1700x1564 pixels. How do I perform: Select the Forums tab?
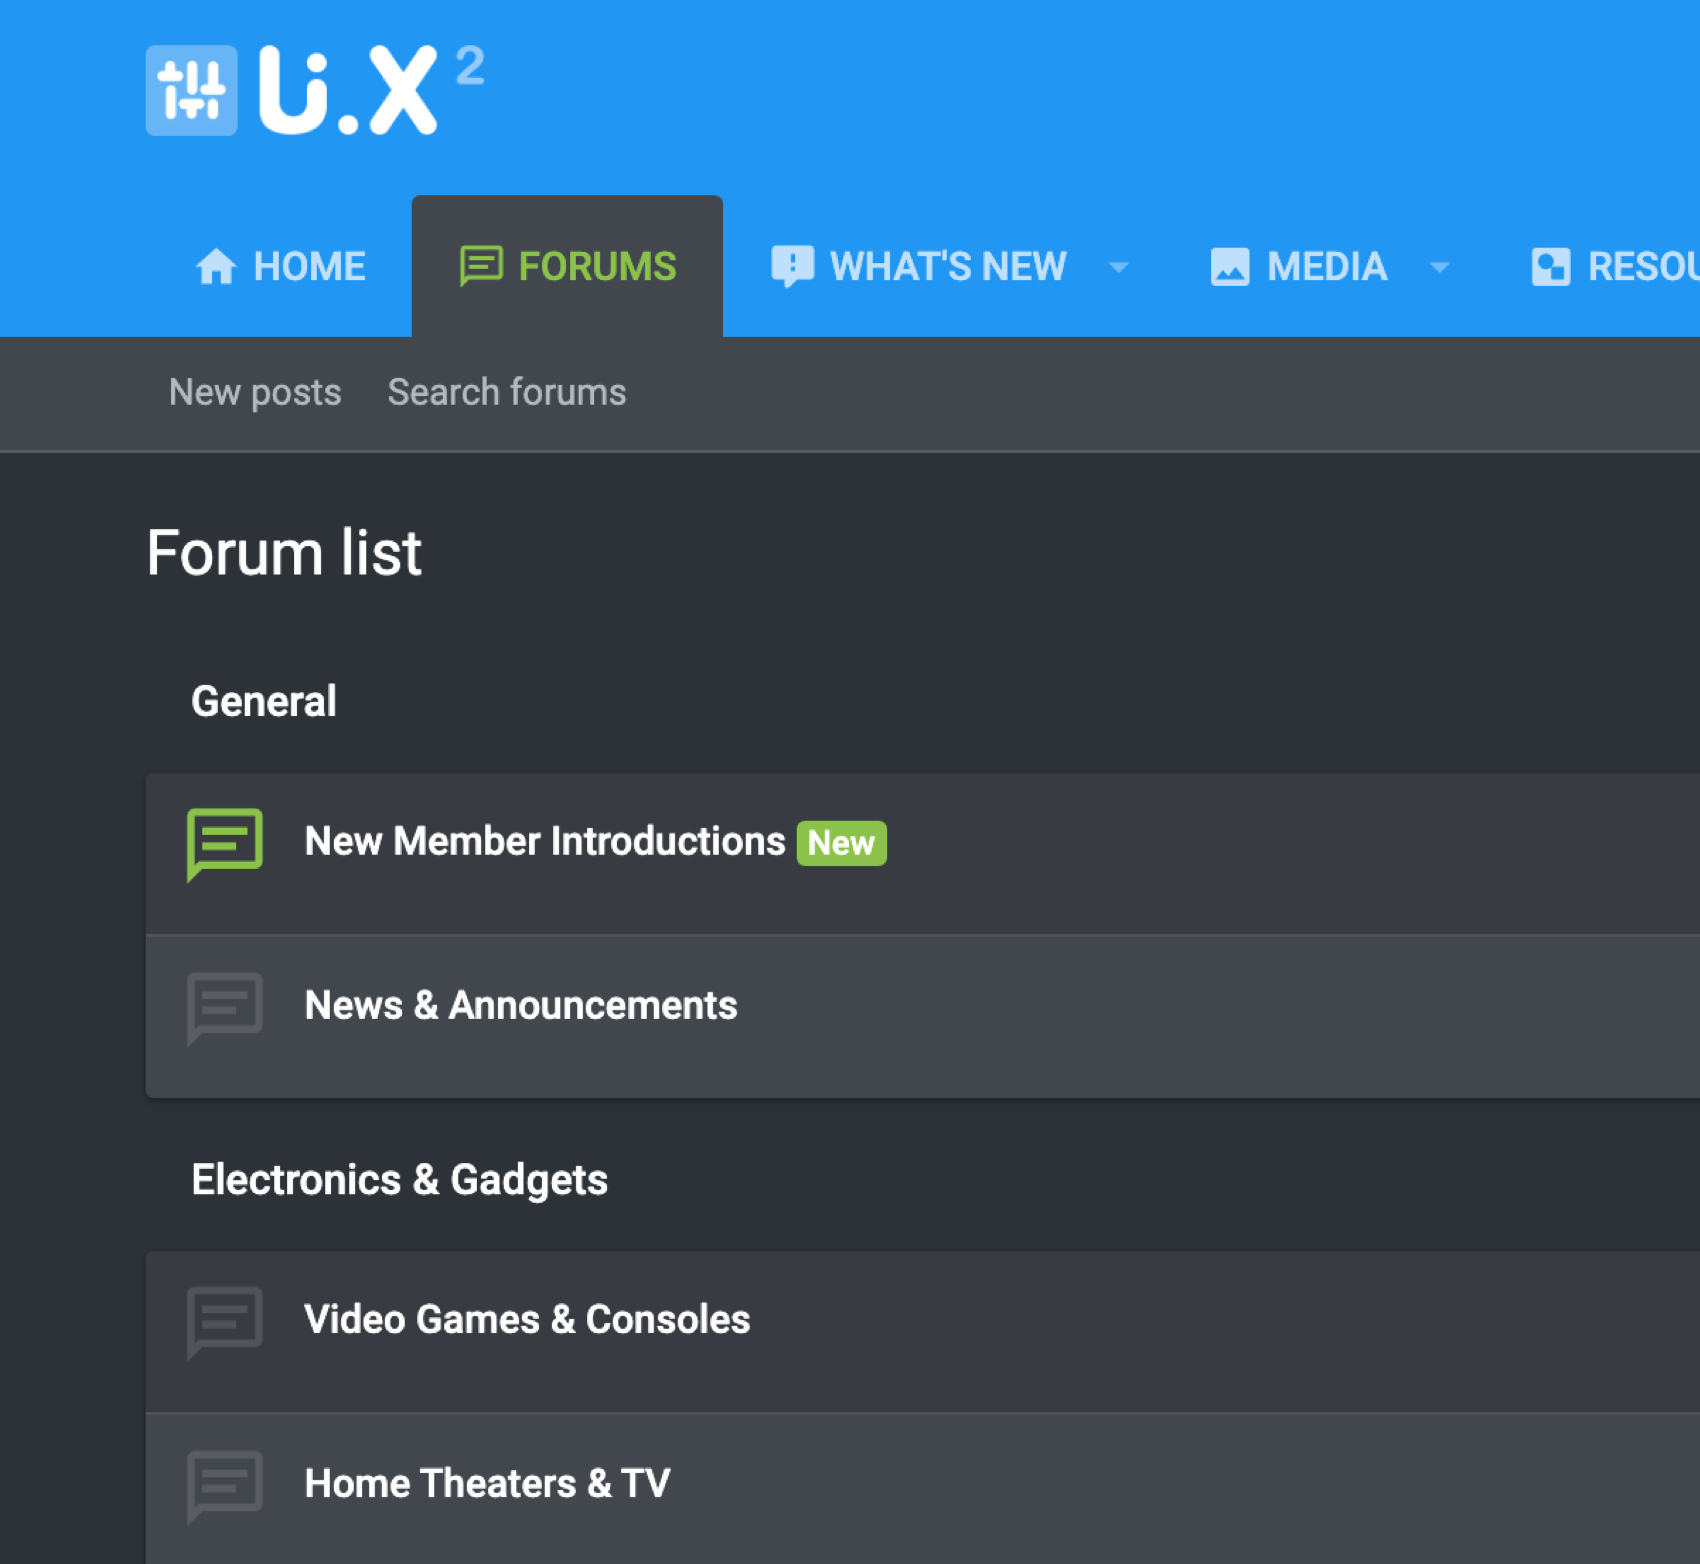coord(596,267)
